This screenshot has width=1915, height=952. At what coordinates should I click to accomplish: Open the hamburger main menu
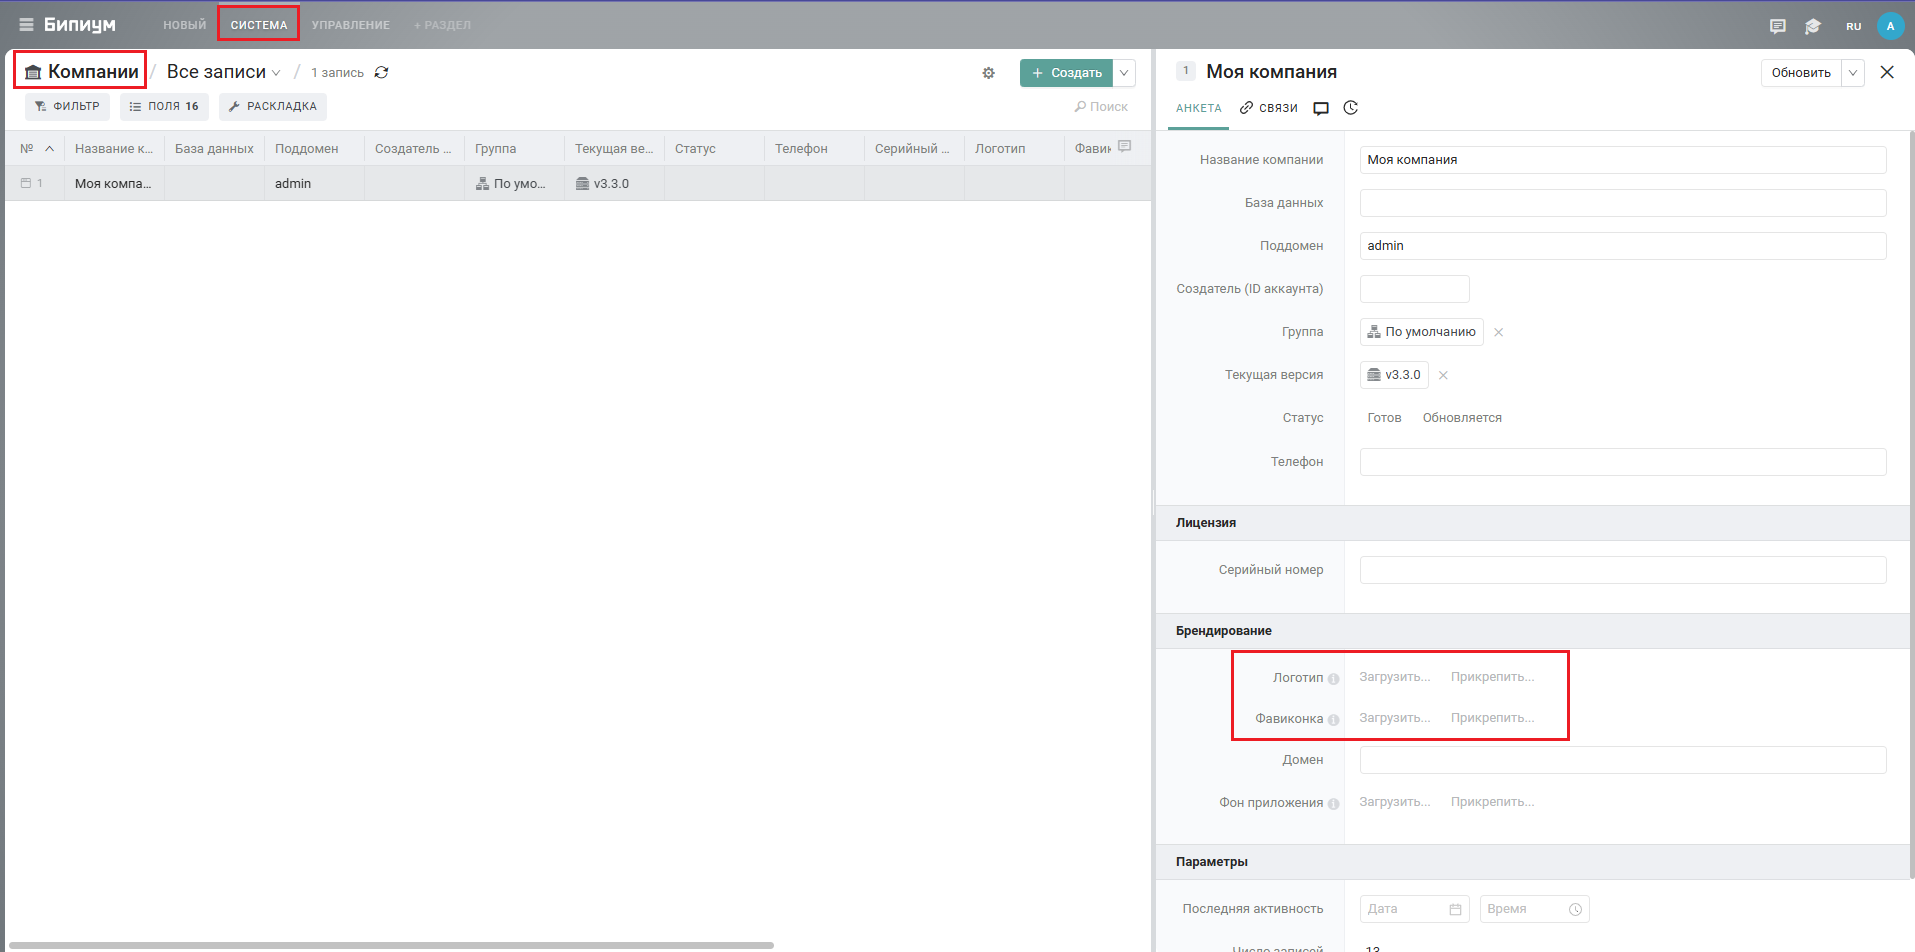pos(26,25)
